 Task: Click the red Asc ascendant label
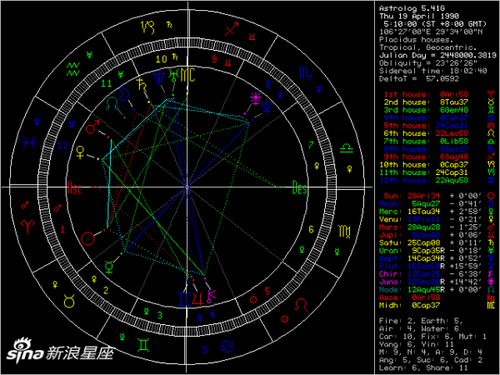74,187
